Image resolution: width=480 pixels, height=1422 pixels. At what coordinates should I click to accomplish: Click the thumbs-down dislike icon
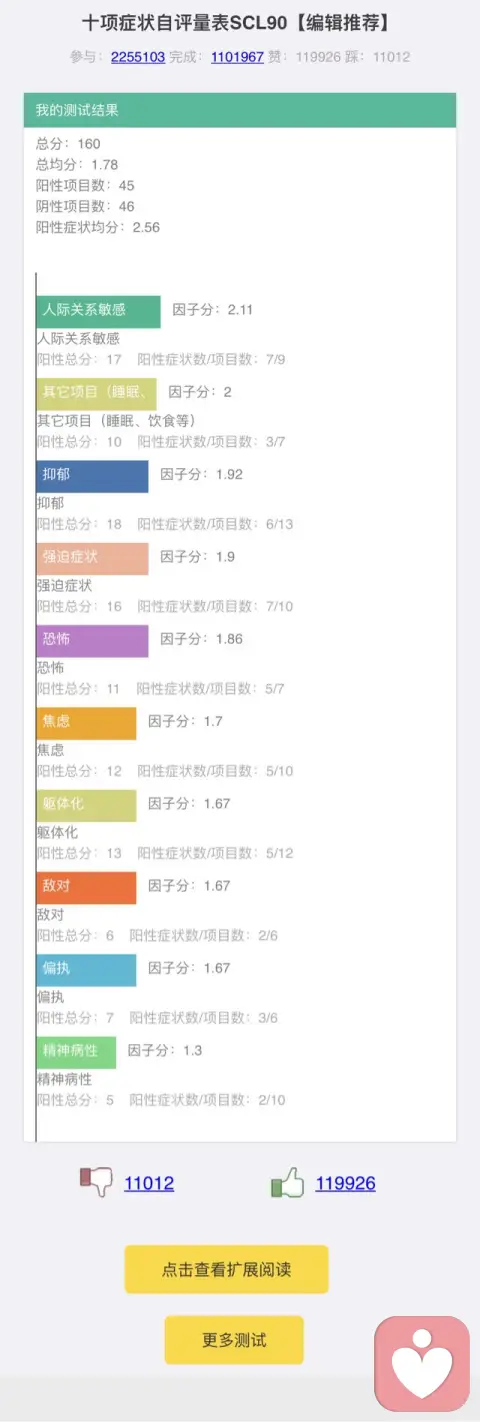[x=97, y=1183]
